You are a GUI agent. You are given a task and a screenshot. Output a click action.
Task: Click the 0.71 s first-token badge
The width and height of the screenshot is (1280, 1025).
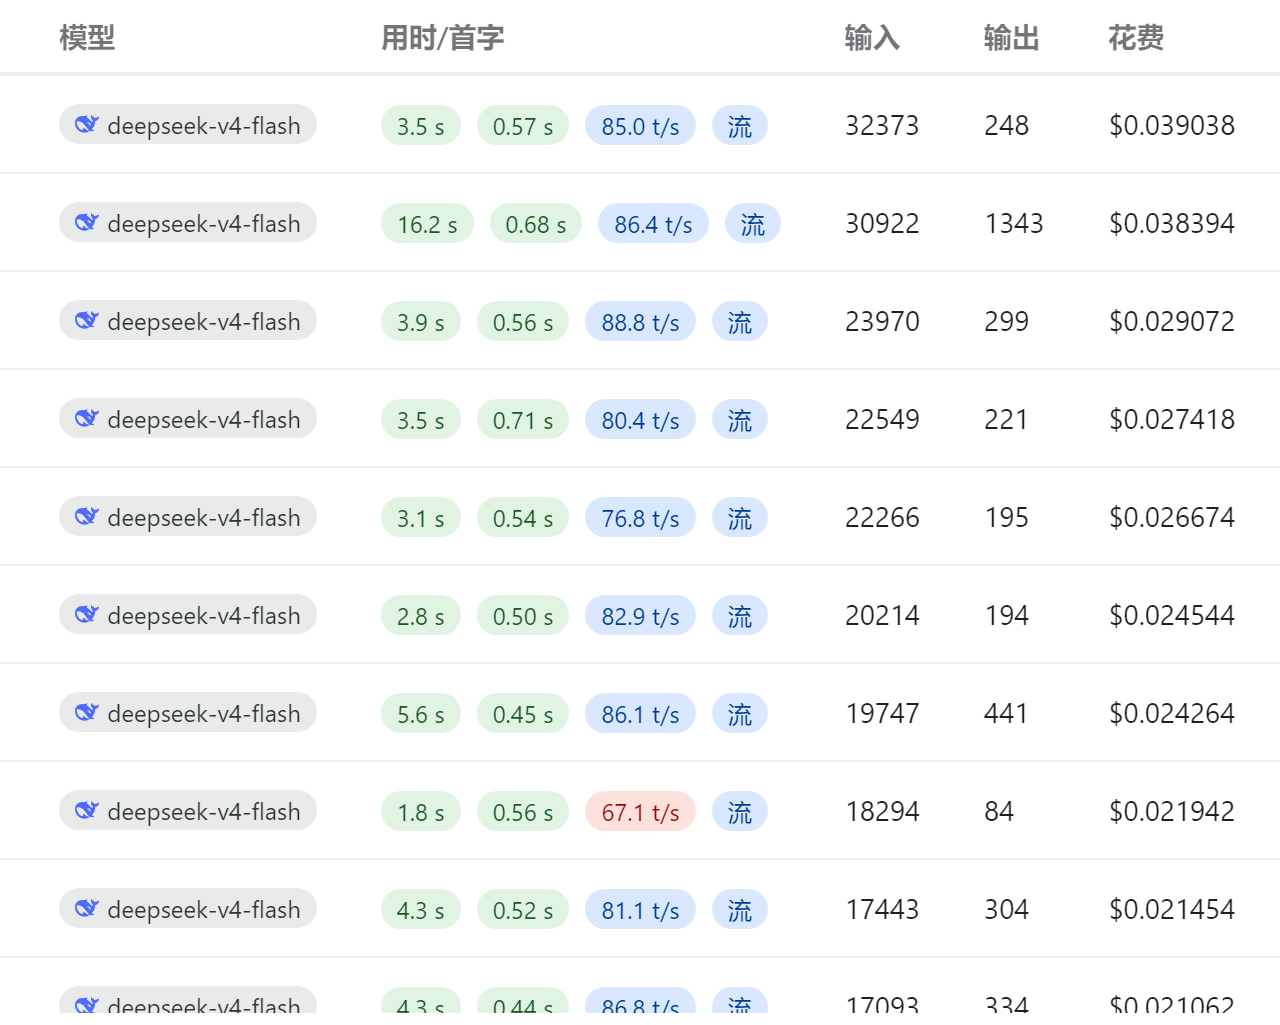523,420
